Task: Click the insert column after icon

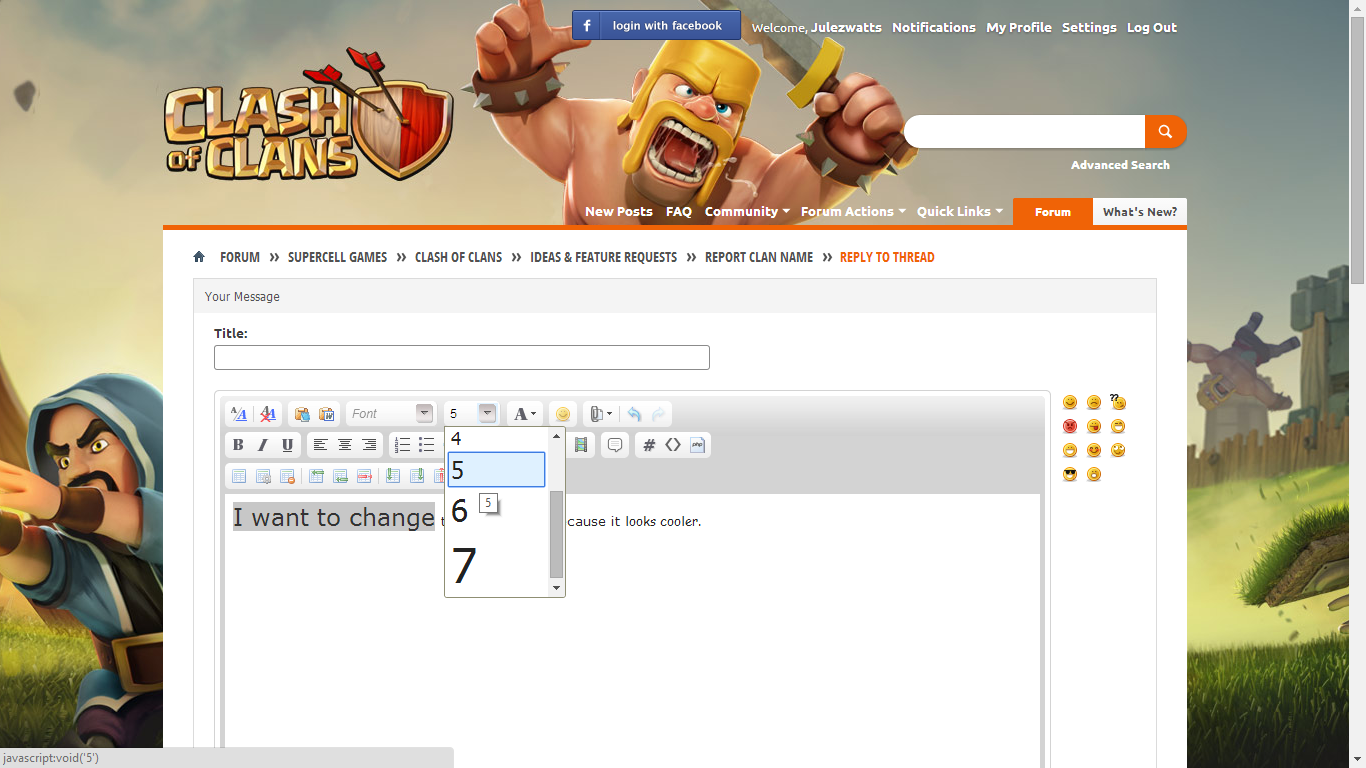Action: pyautogui.click(x=417, y=476)
